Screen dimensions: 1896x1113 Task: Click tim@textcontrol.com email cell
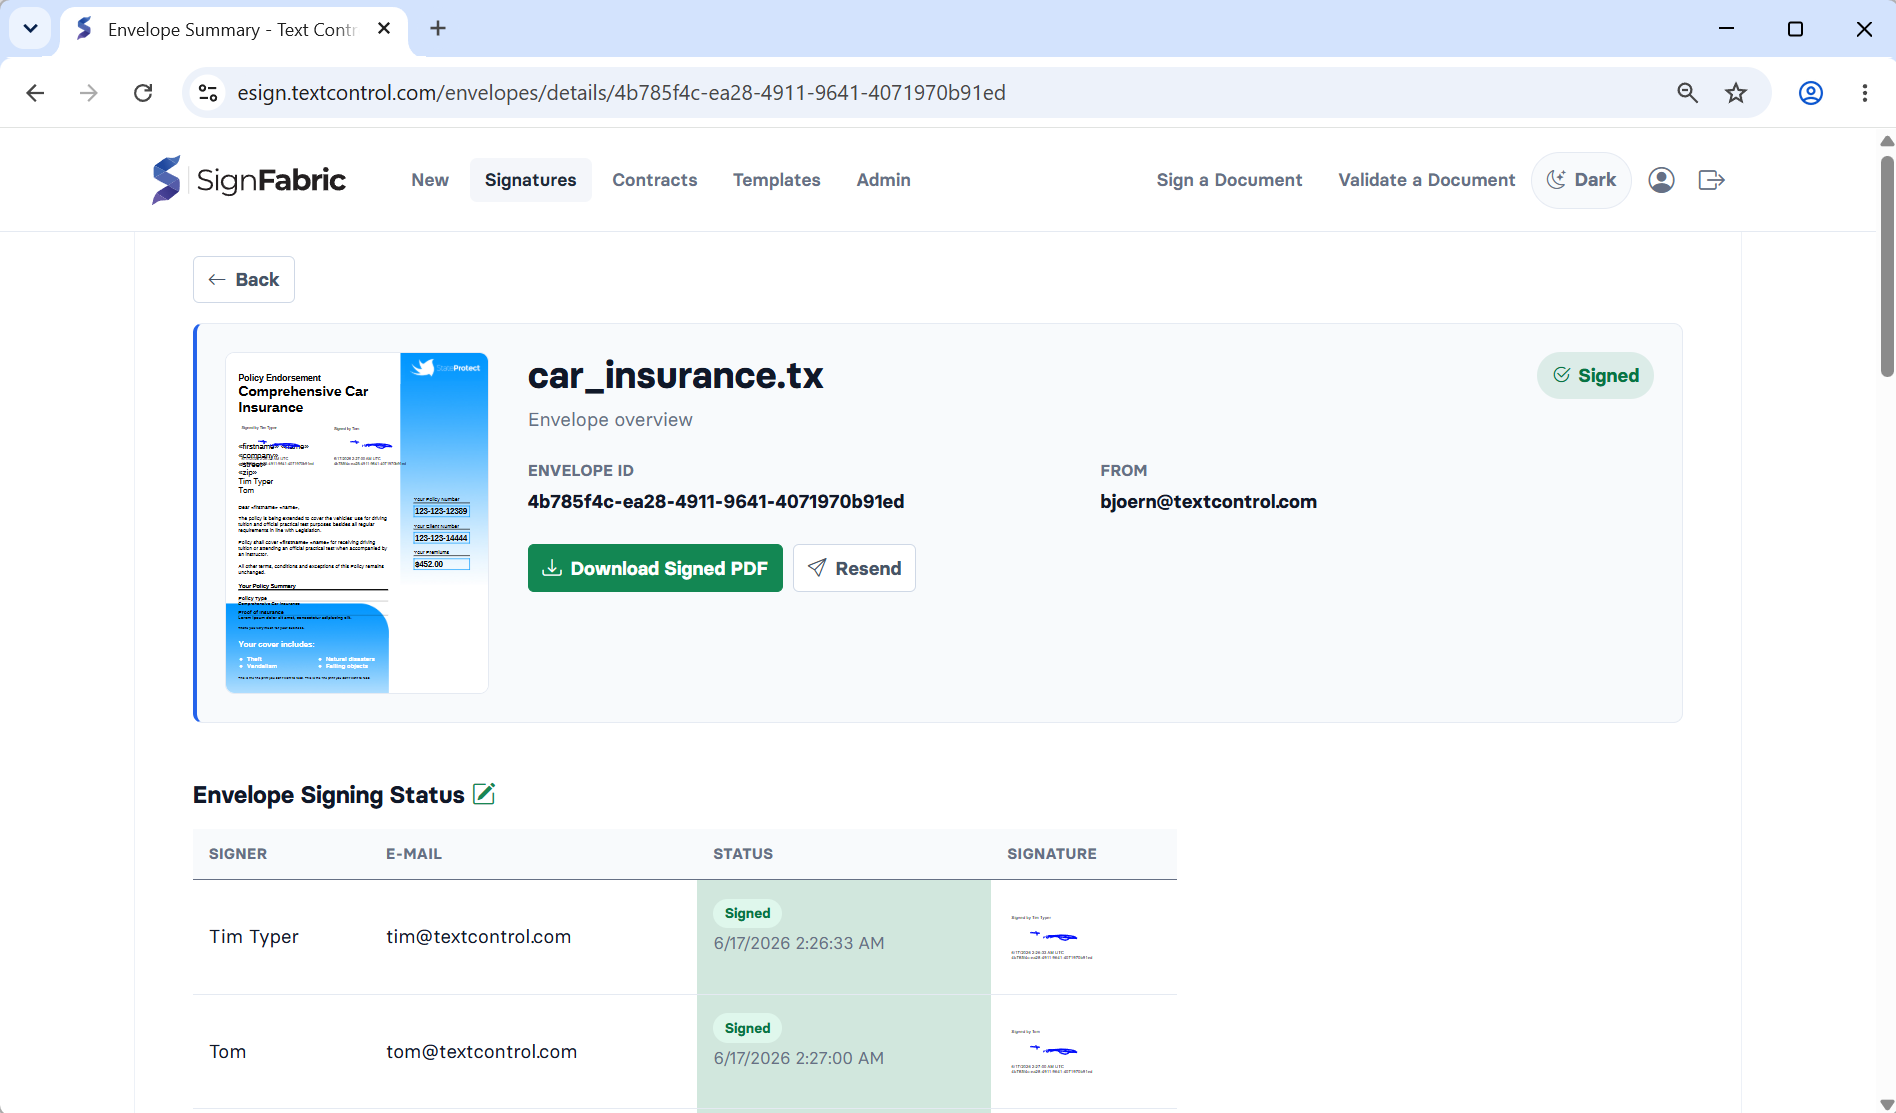479,937
